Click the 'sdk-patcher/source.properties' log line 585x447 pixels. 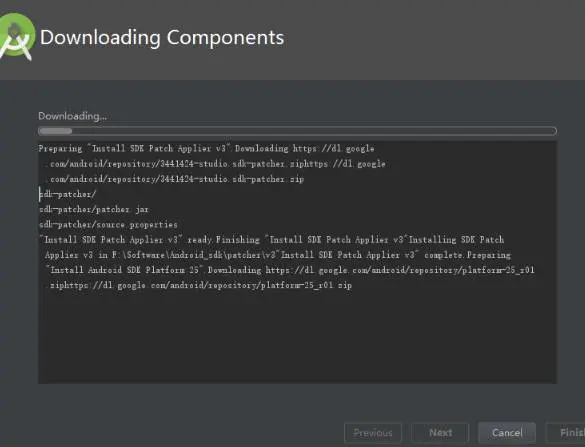pyautogui.click(x=108, y=225)
